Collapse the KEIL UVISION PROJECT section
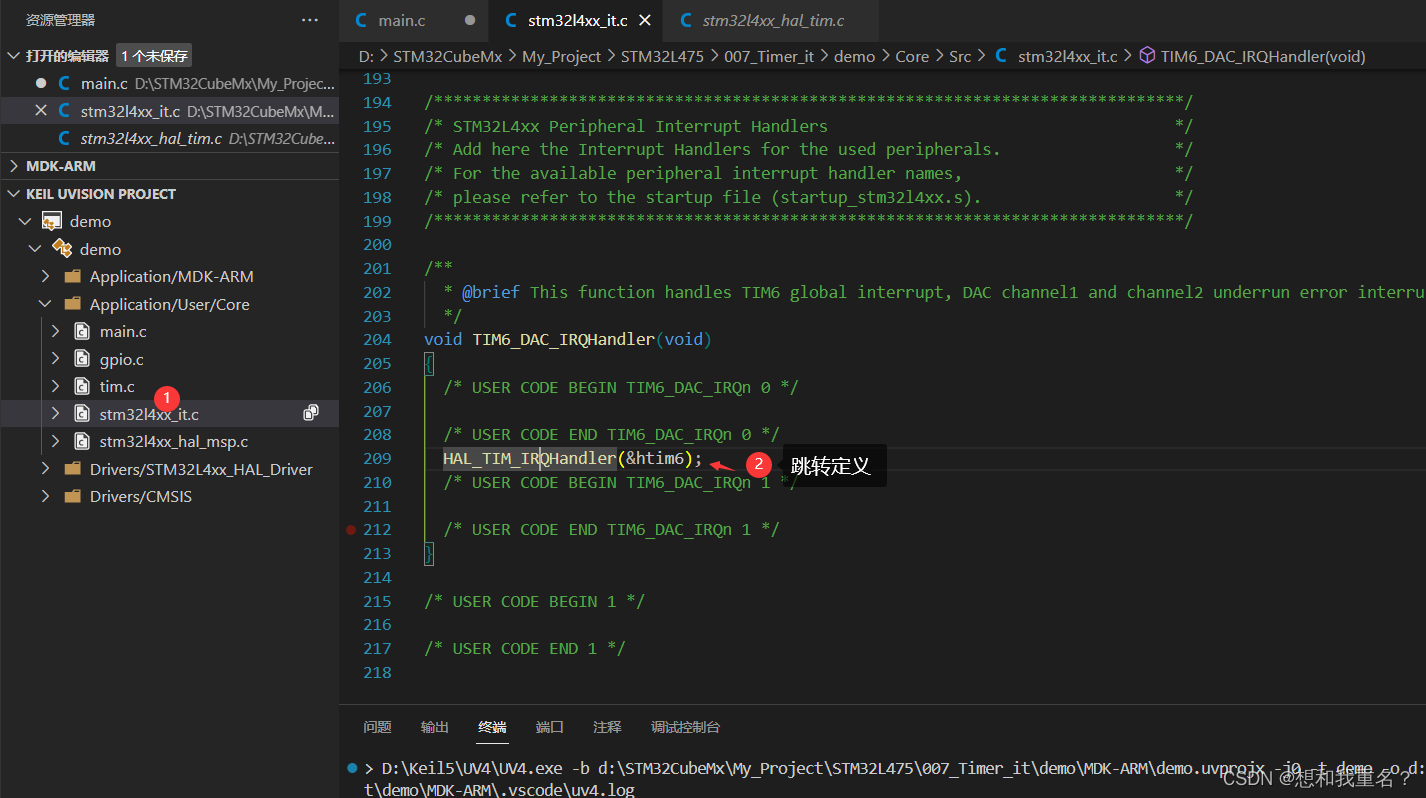Image resolution: width=1426 pixels, height=798 pixels. point(13,194)
